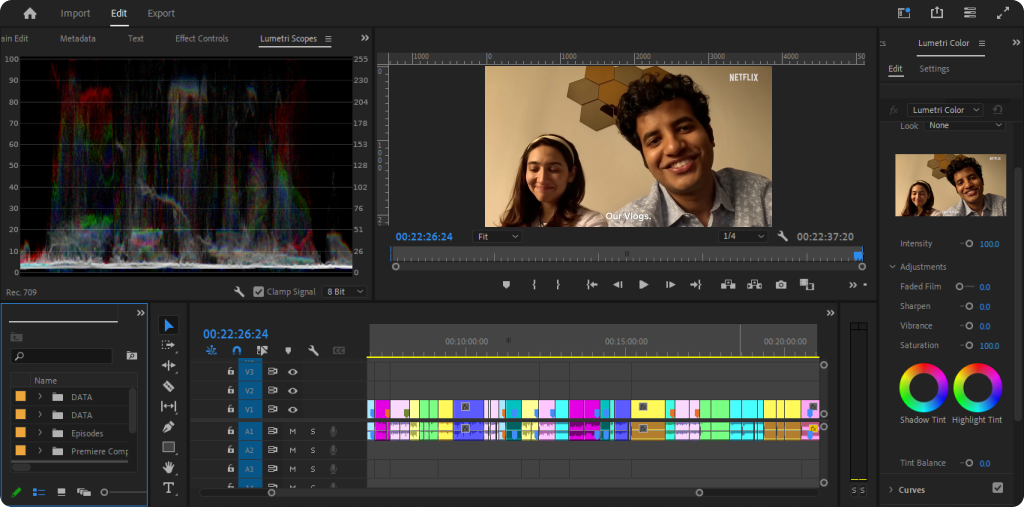Screen dimensions: 1024x507
Task: Open the Share export icon at top right
Action: click(x=937, y=13)
